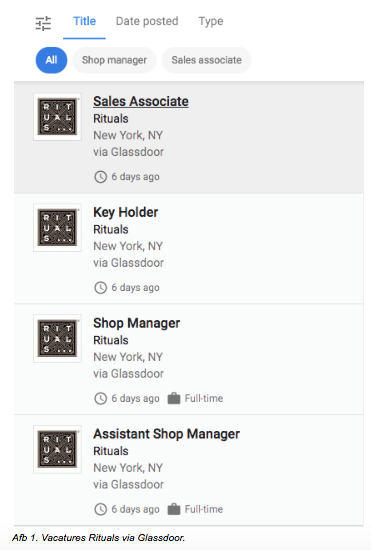
Task: Open the filter sliders icon
Action: click(43, 23)
